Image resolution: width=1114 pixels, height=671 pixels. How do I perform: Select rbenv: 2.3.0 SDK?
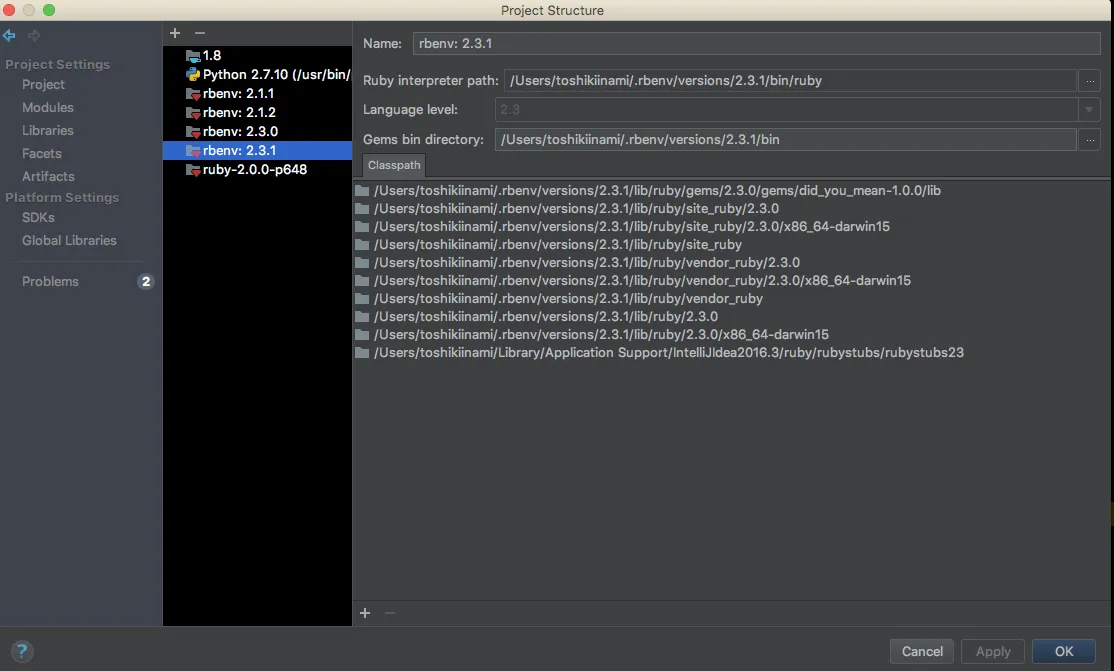(x=257, y=131)
